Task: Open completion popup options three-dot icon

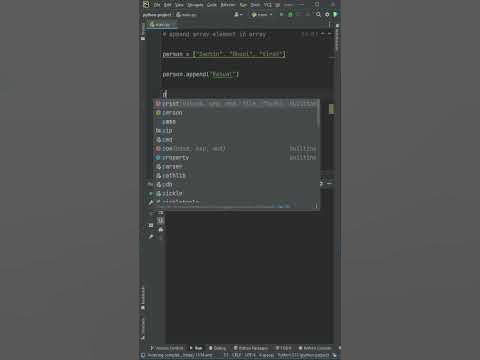Action: pyautogui.click(x=316, y=206)
